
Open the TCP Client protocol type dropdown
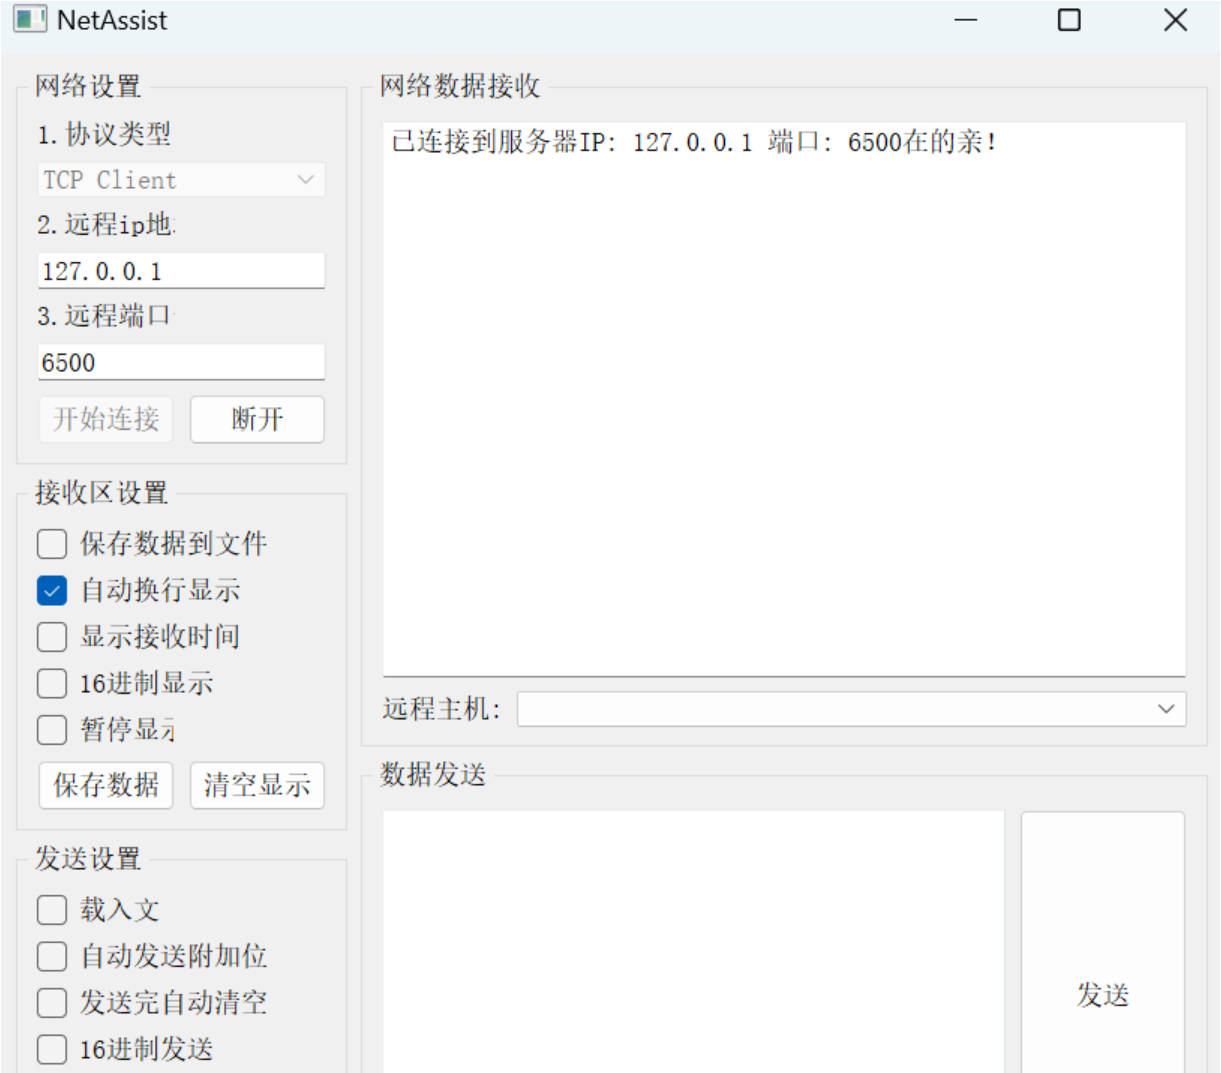(181, 180)
